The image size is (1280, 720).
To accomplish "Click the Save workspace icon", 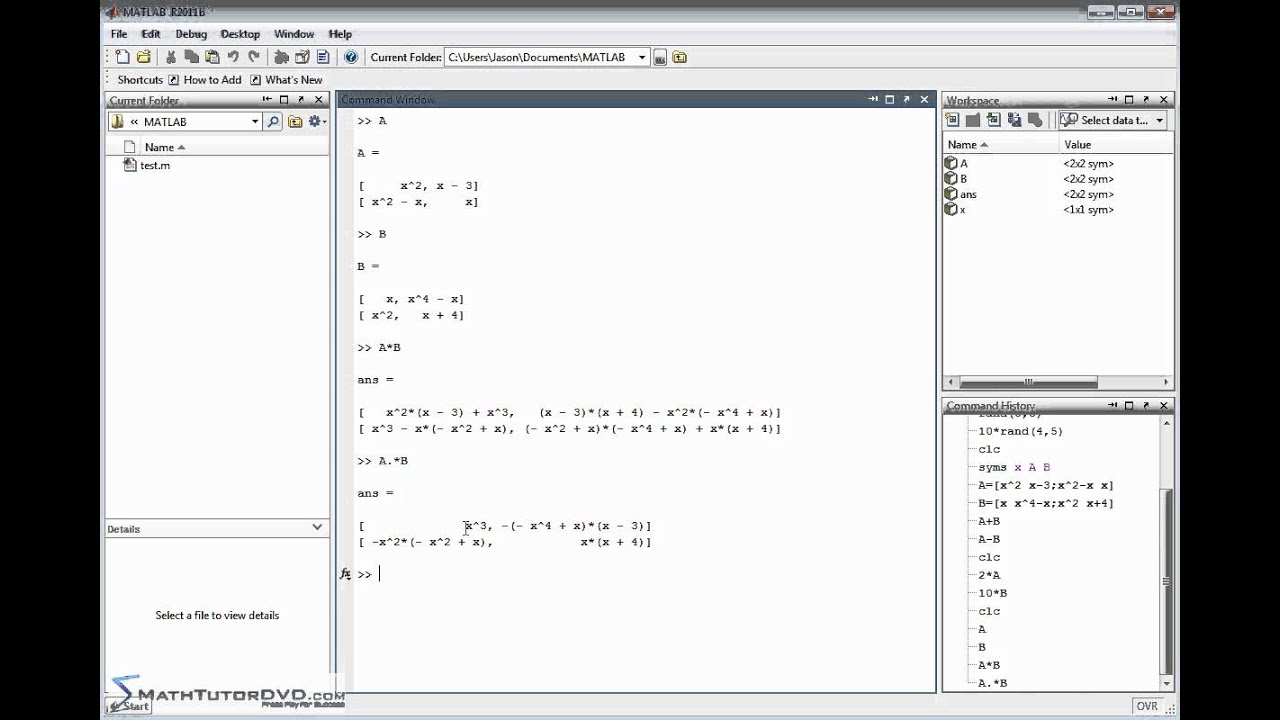I will (x=1014, y=120).
